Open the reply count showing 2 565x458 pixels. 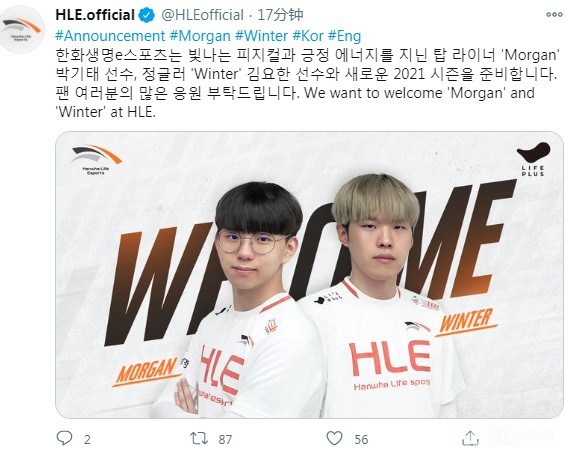(x=87, y=440)
